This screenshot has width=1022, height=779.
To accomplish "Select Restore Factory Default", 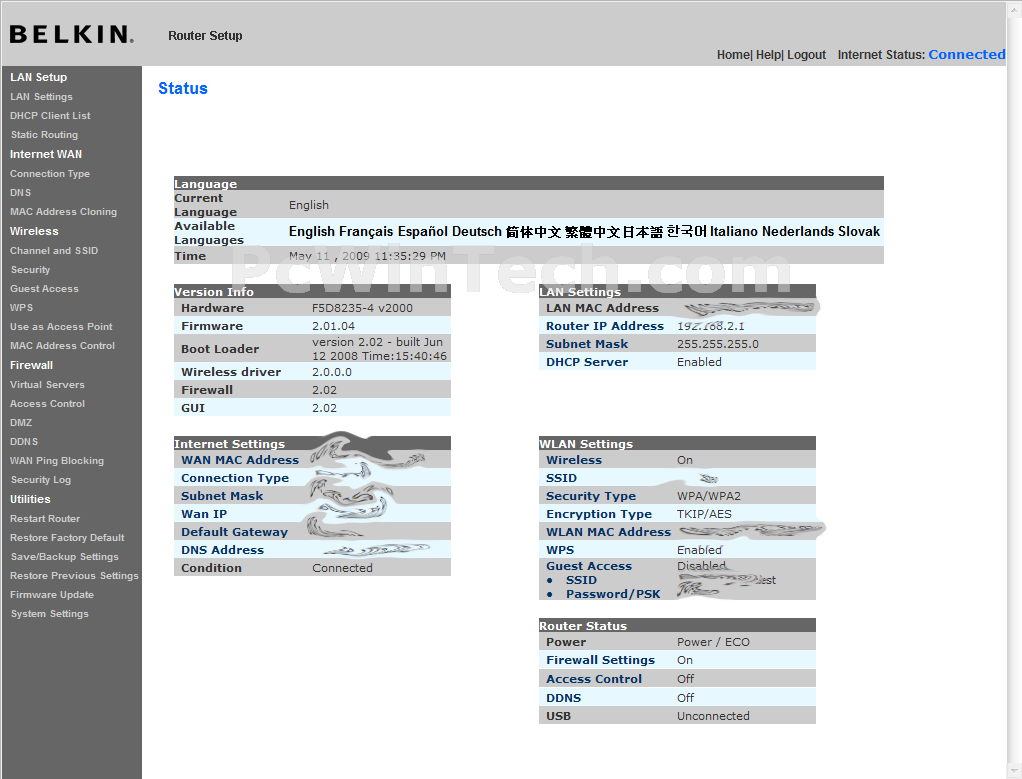I will pos(67,537).
